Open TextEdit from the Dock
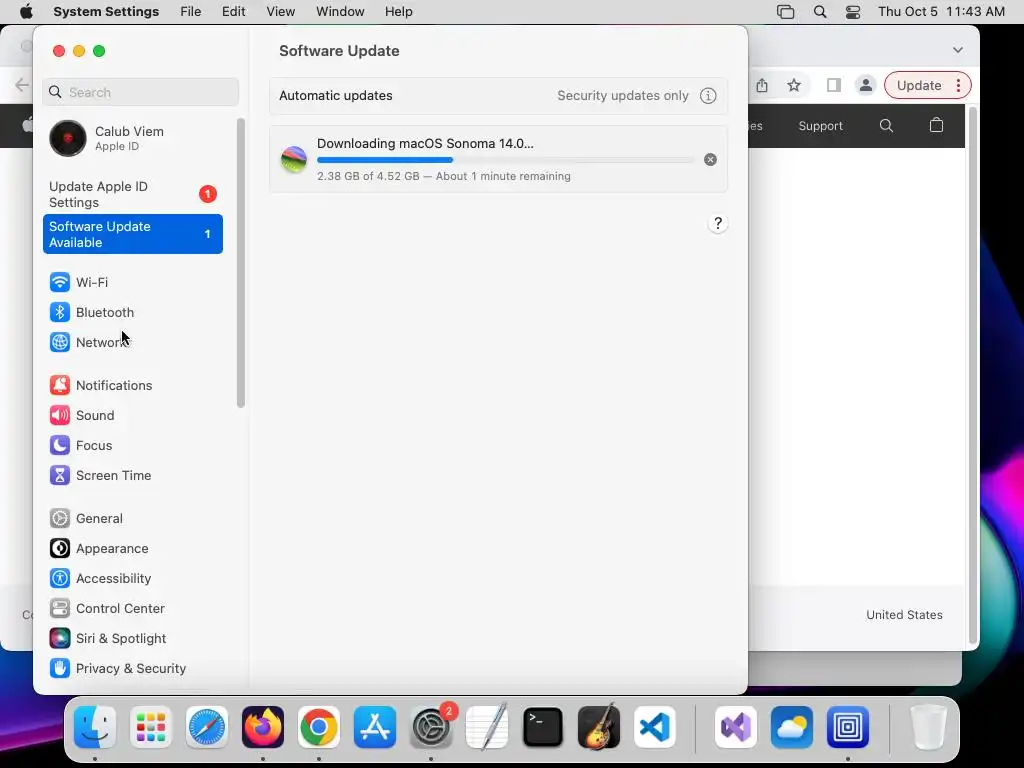The width and height of the screenshot is (1024, 768). point(487,727)
